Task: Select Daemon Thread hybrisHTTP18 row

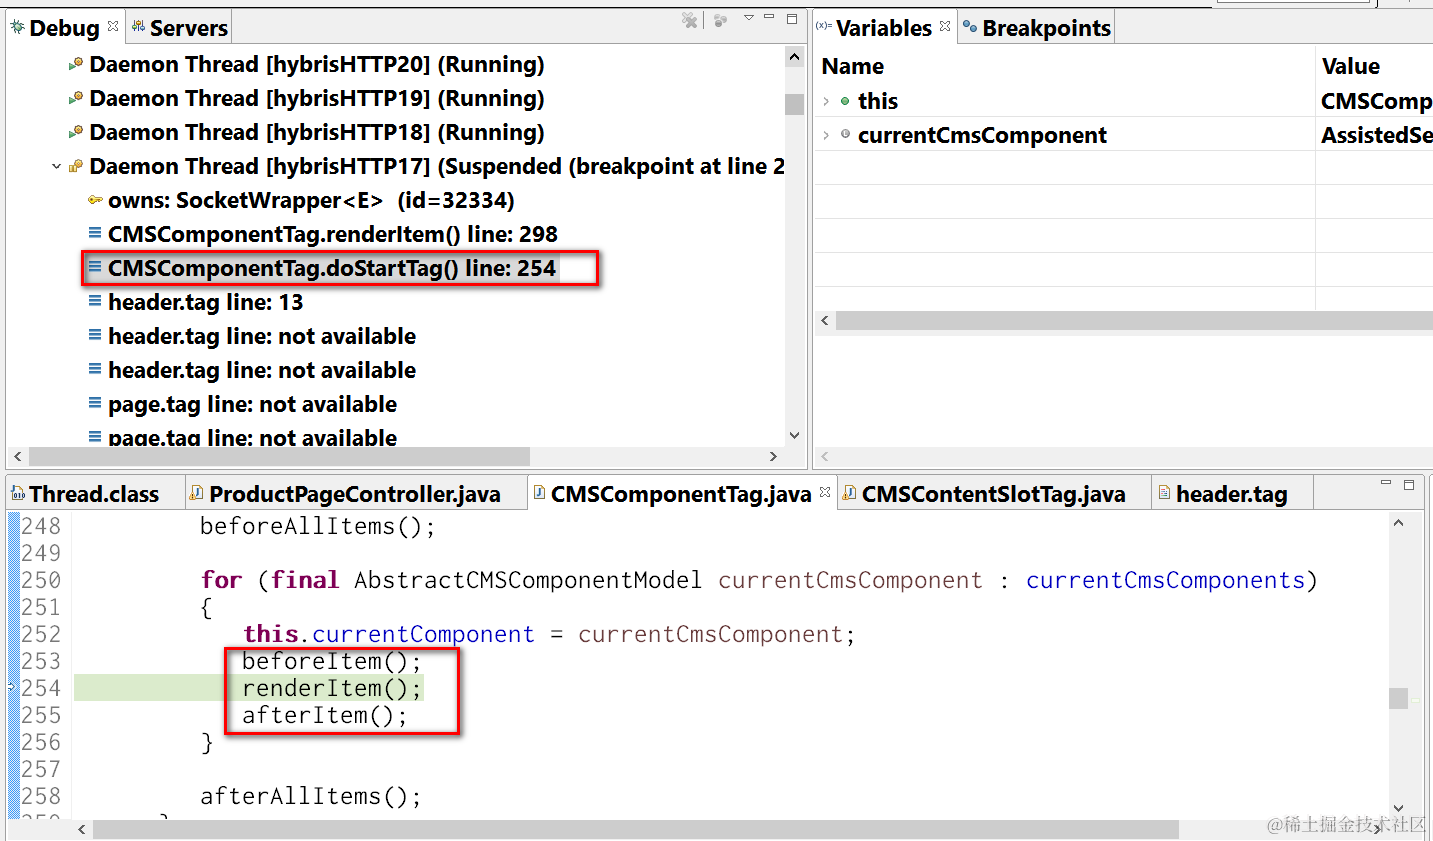Action: [317, 132]
